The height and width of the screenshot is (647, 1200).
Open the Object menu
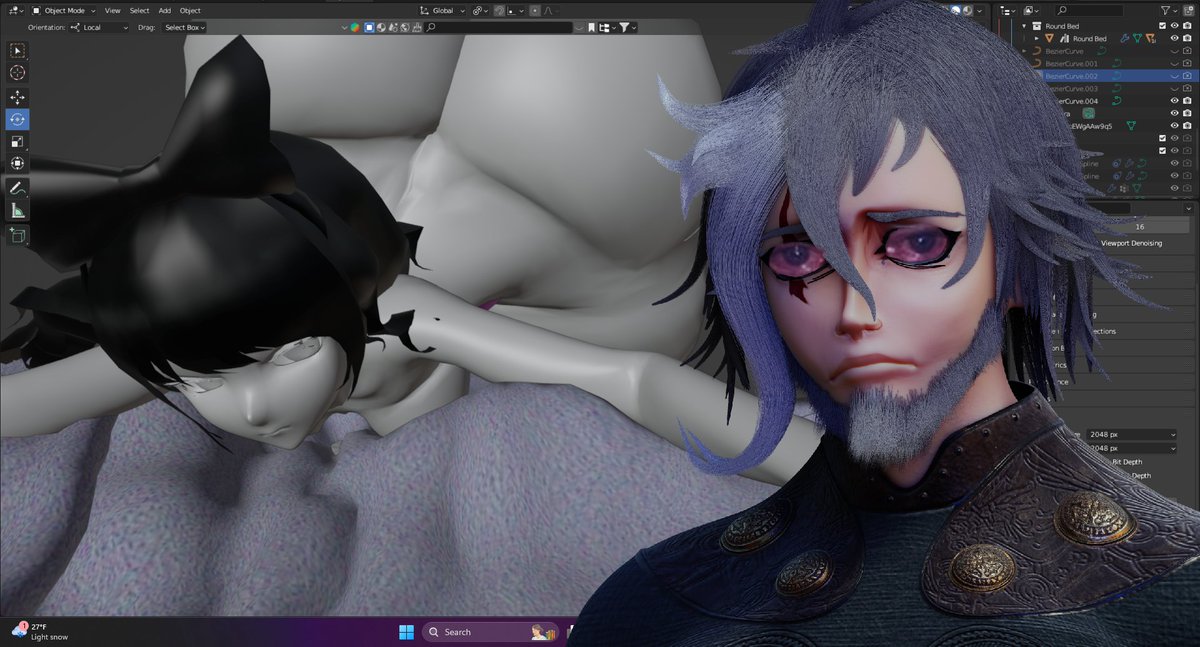(189, 10)
